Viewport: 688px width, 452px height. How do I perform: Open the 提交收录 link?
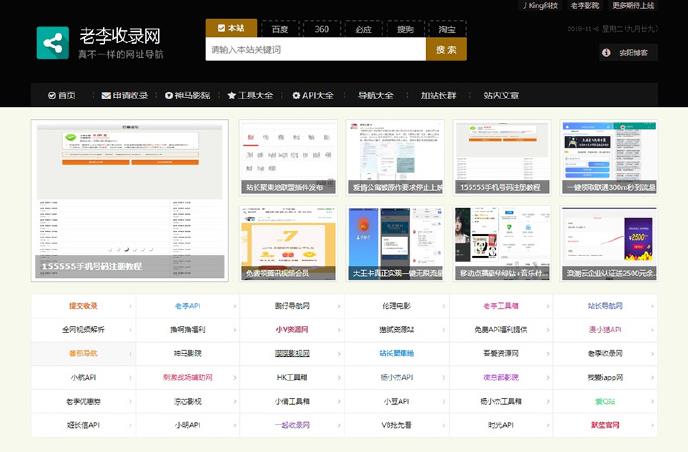coord(83,306)
